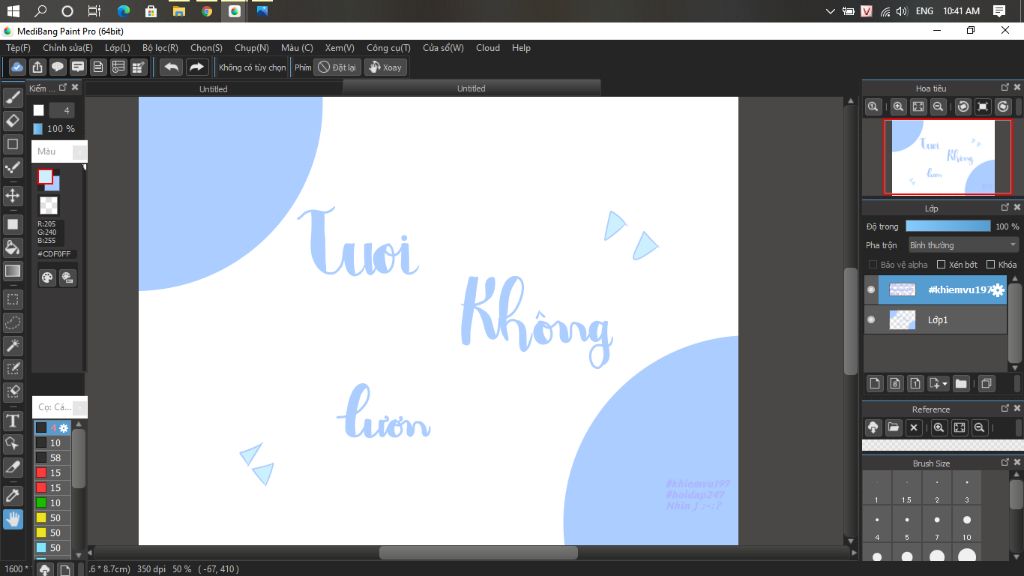Open File Explorer on the taskbar
Image resolution: width=1024 pixels, height=576 pixels.
pos(178,11)
